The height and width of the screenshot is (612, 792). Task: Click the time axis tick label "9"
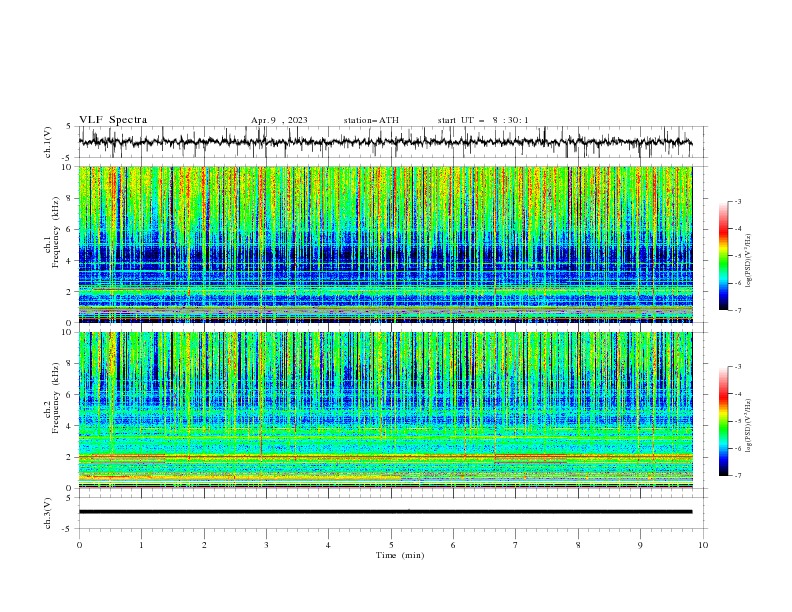pos(640,545)
